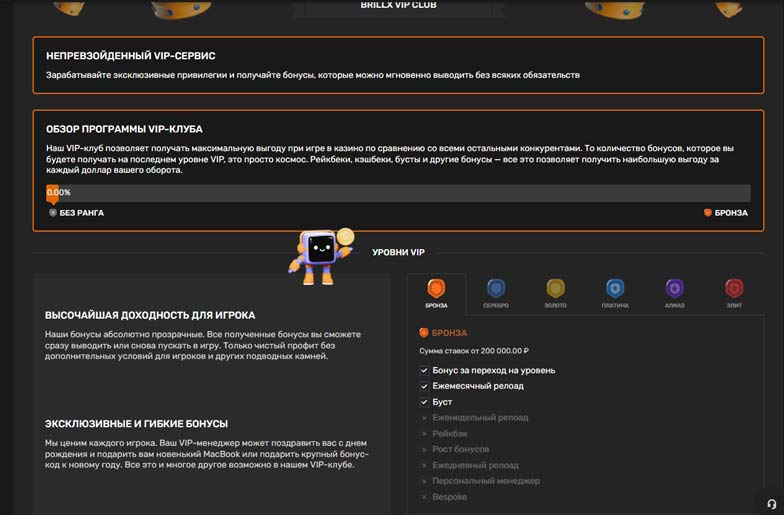Open support chat via headset icon

pyautogui.click(x=771, y=503)
